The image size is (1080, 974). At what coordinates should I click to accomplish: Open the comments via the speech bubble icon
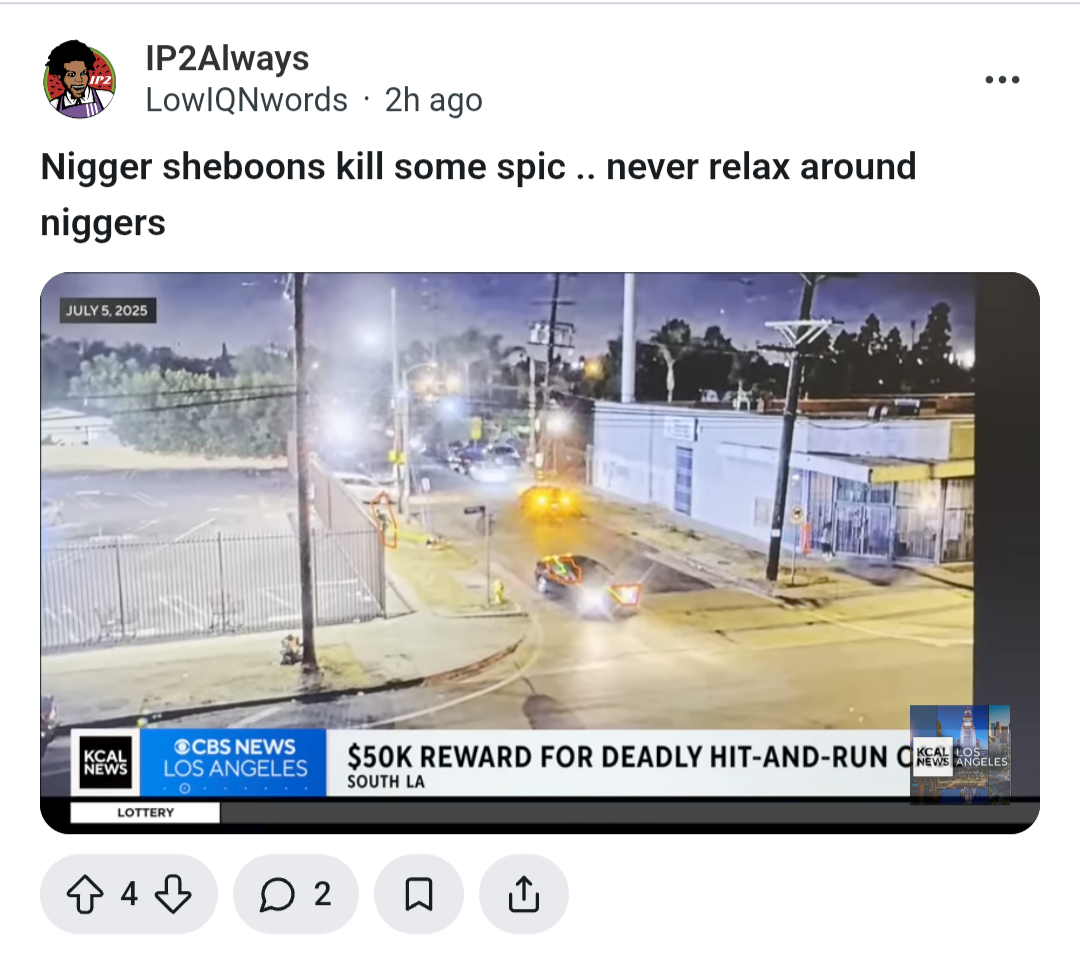[278, 894]
